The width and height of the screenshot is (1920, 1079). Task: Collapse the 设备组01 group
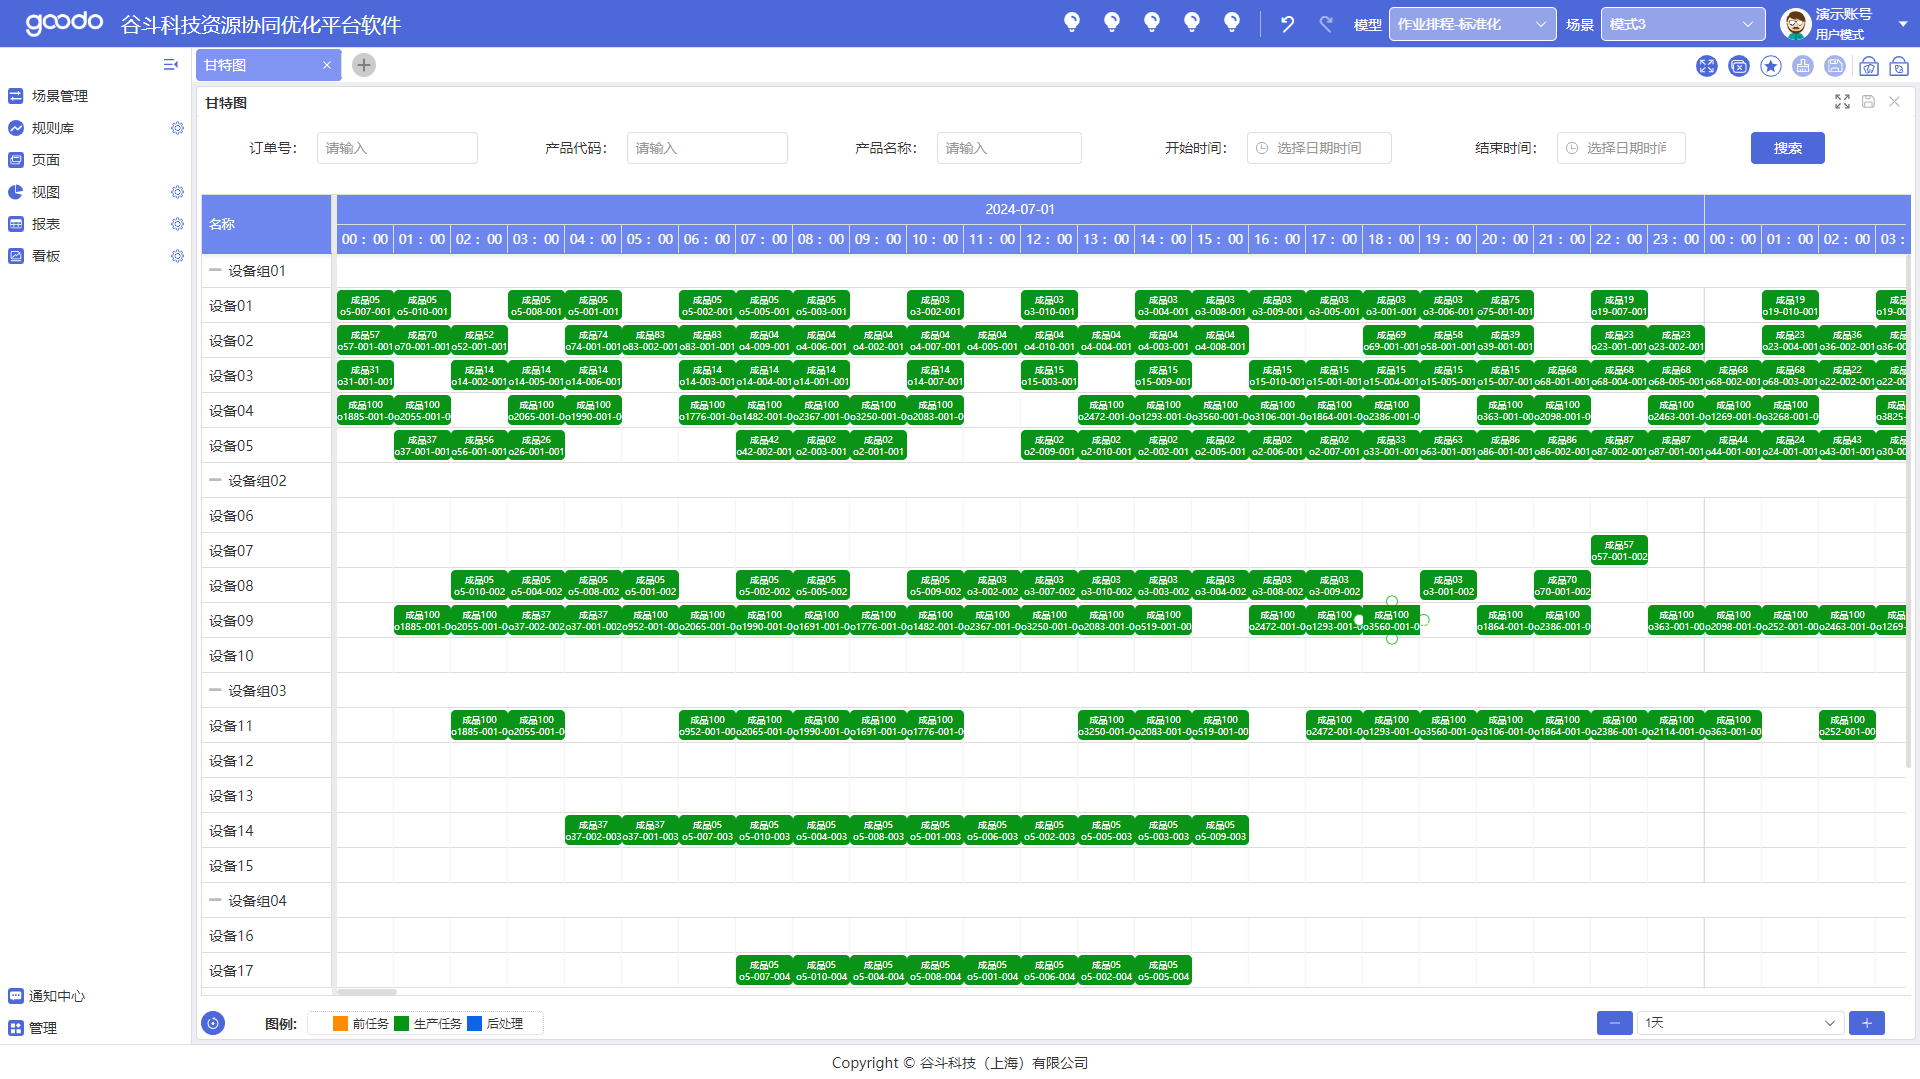coord(215,271)
